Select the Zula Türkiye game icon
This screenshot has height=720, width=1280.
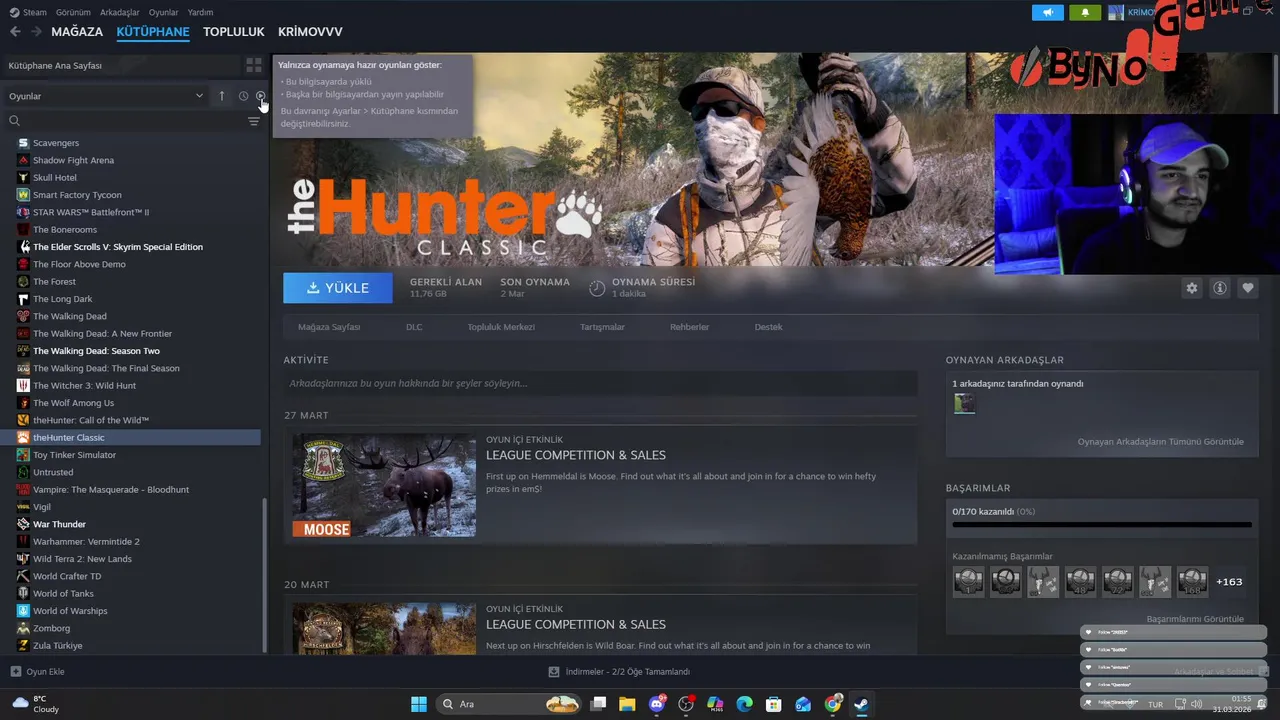pyautogui.click(x=24, y=646)
